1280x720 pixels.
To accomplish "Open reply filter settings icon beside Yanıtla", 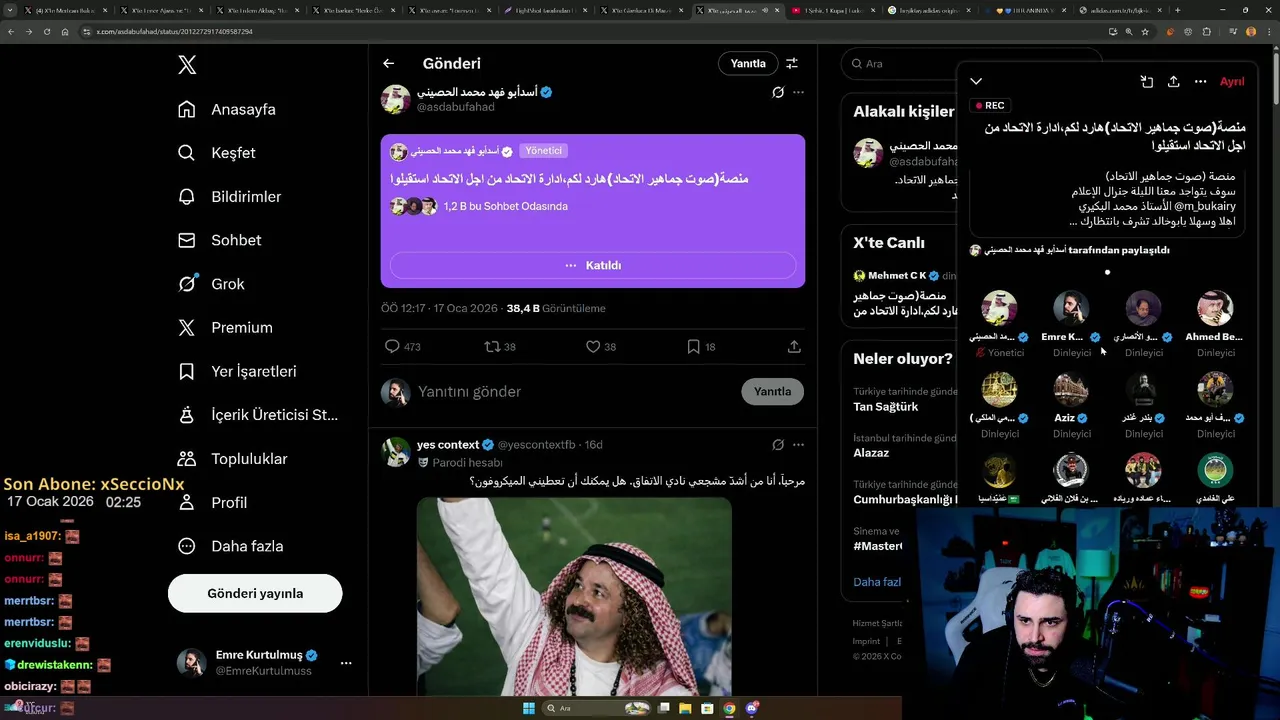I will (x=792, y=63).
